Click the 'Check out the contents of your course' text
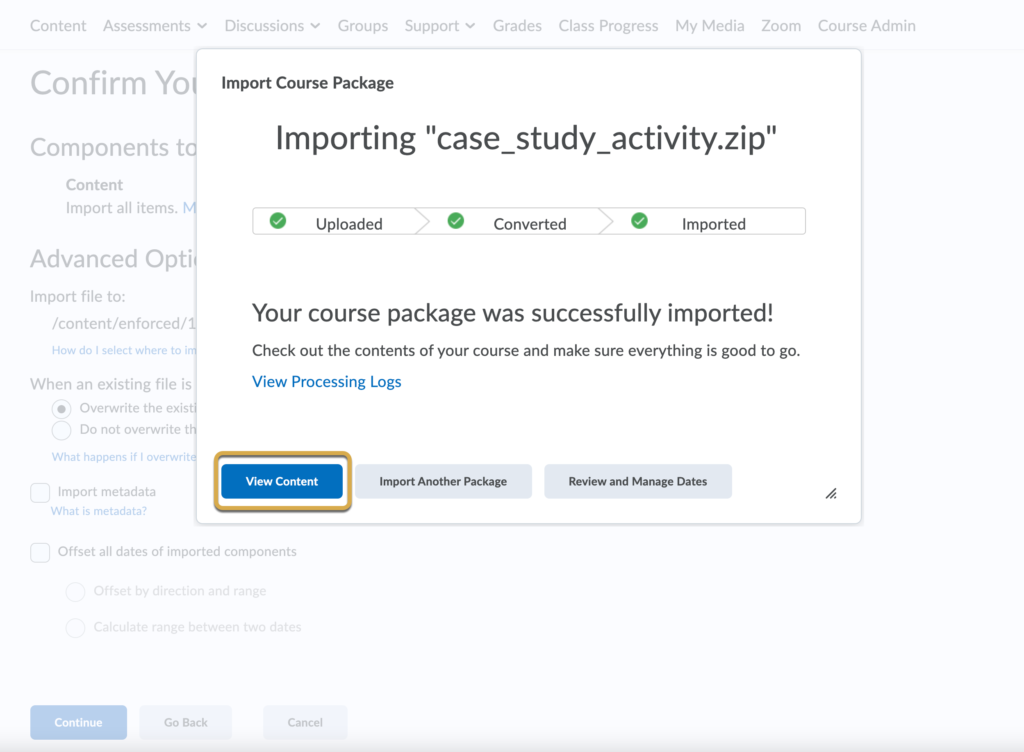 (x=526, y=351)
